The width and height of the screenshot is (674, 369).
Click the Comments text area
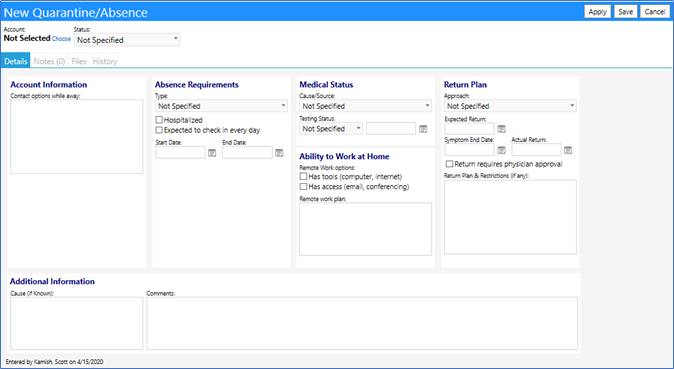(x=362, y=323)
